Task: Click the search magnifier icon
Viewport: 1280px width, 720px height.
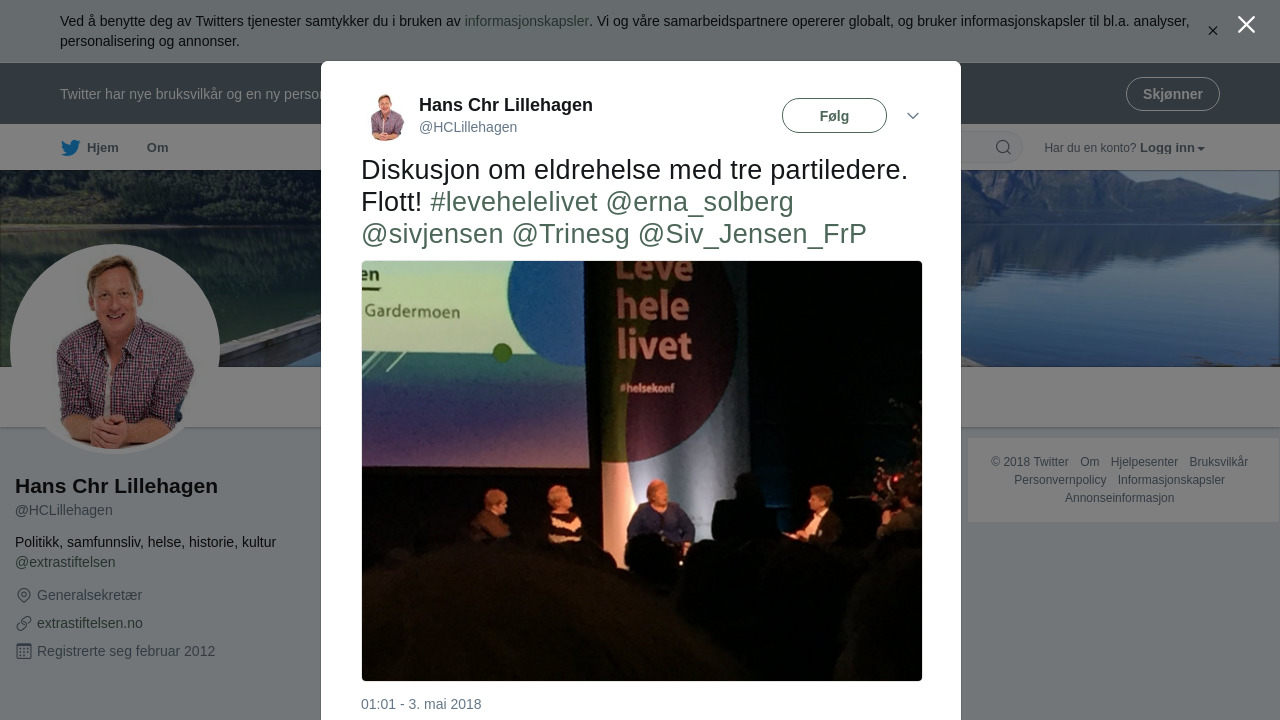Action: click(1003, 148)
